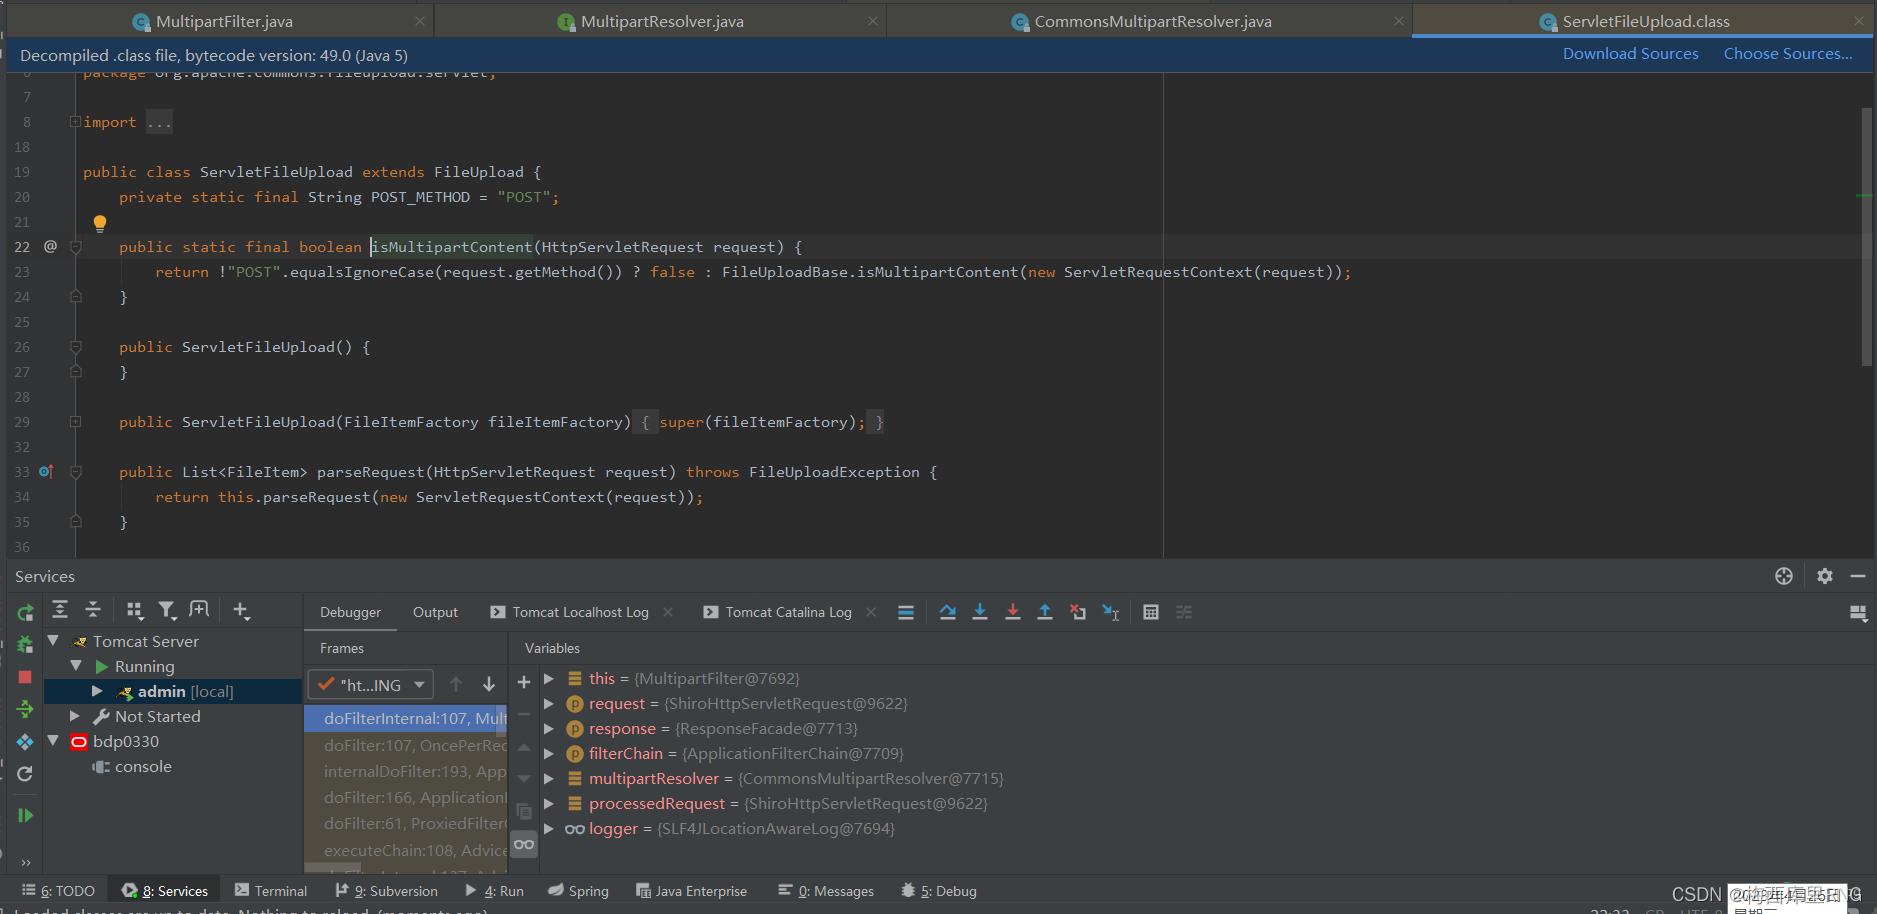The width and height of the screenshot is (1877, 914).
Task: Open the Filter funnel icon menu
Action: tap(167, 610)
